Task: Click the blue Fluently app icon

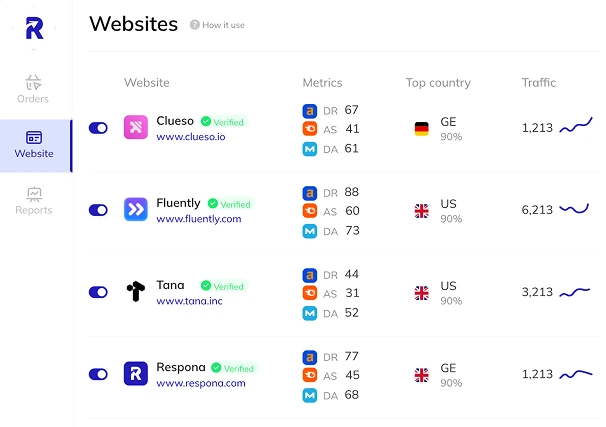Action: click(135, 209)
